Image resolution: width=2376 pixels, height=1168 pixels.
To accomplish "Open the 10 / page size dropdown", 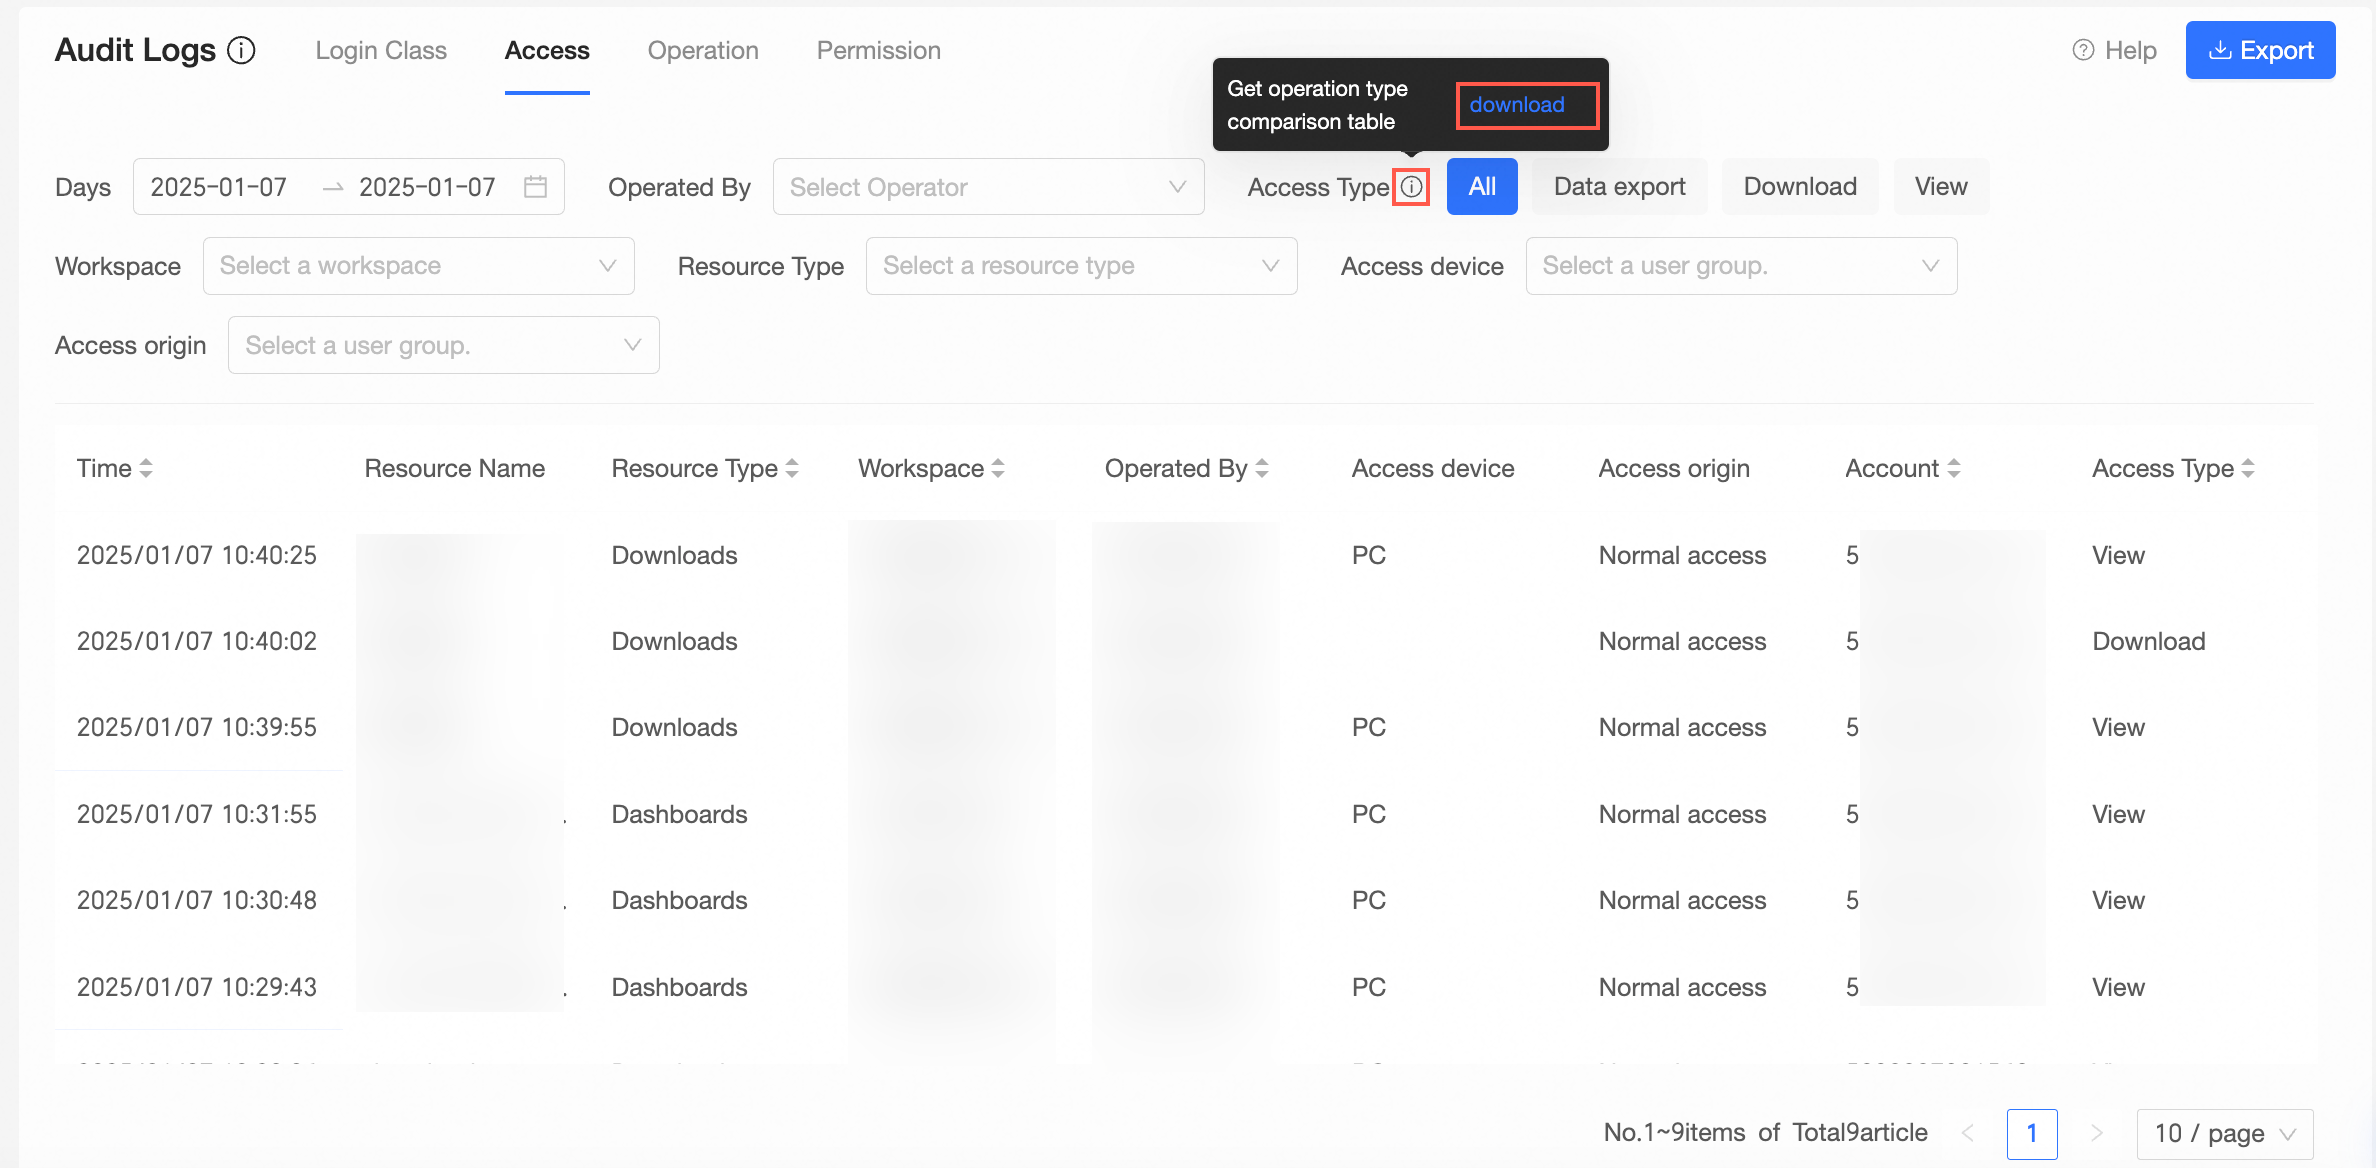I will 2224,1133.
